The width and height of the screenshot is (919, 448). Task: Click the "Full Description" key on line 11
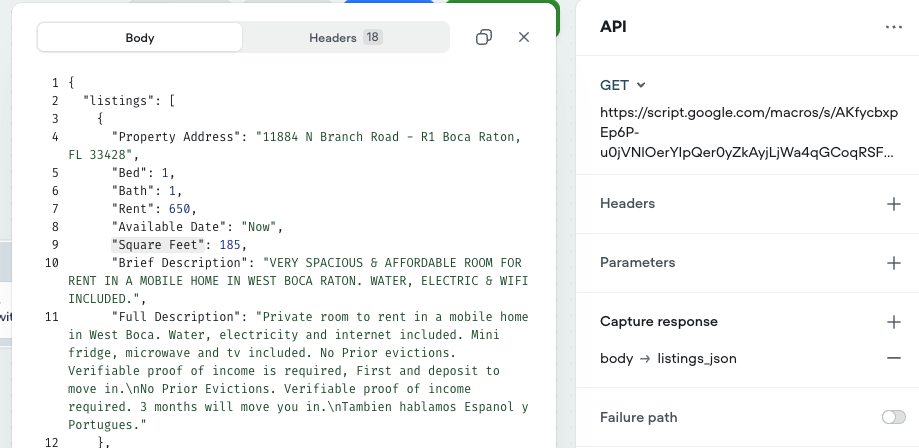click(x=179, y=317)
